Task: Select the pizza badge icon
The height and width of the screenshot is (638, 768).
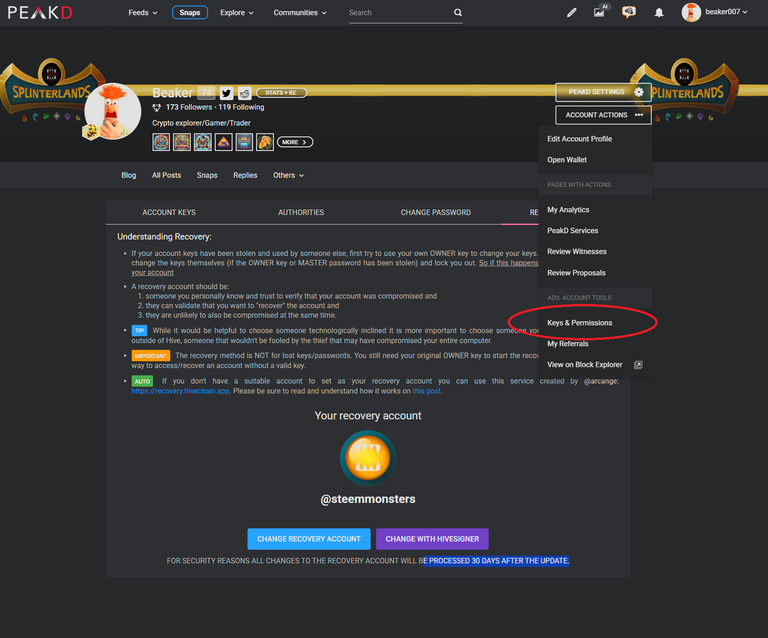Action: pos(265,142)
